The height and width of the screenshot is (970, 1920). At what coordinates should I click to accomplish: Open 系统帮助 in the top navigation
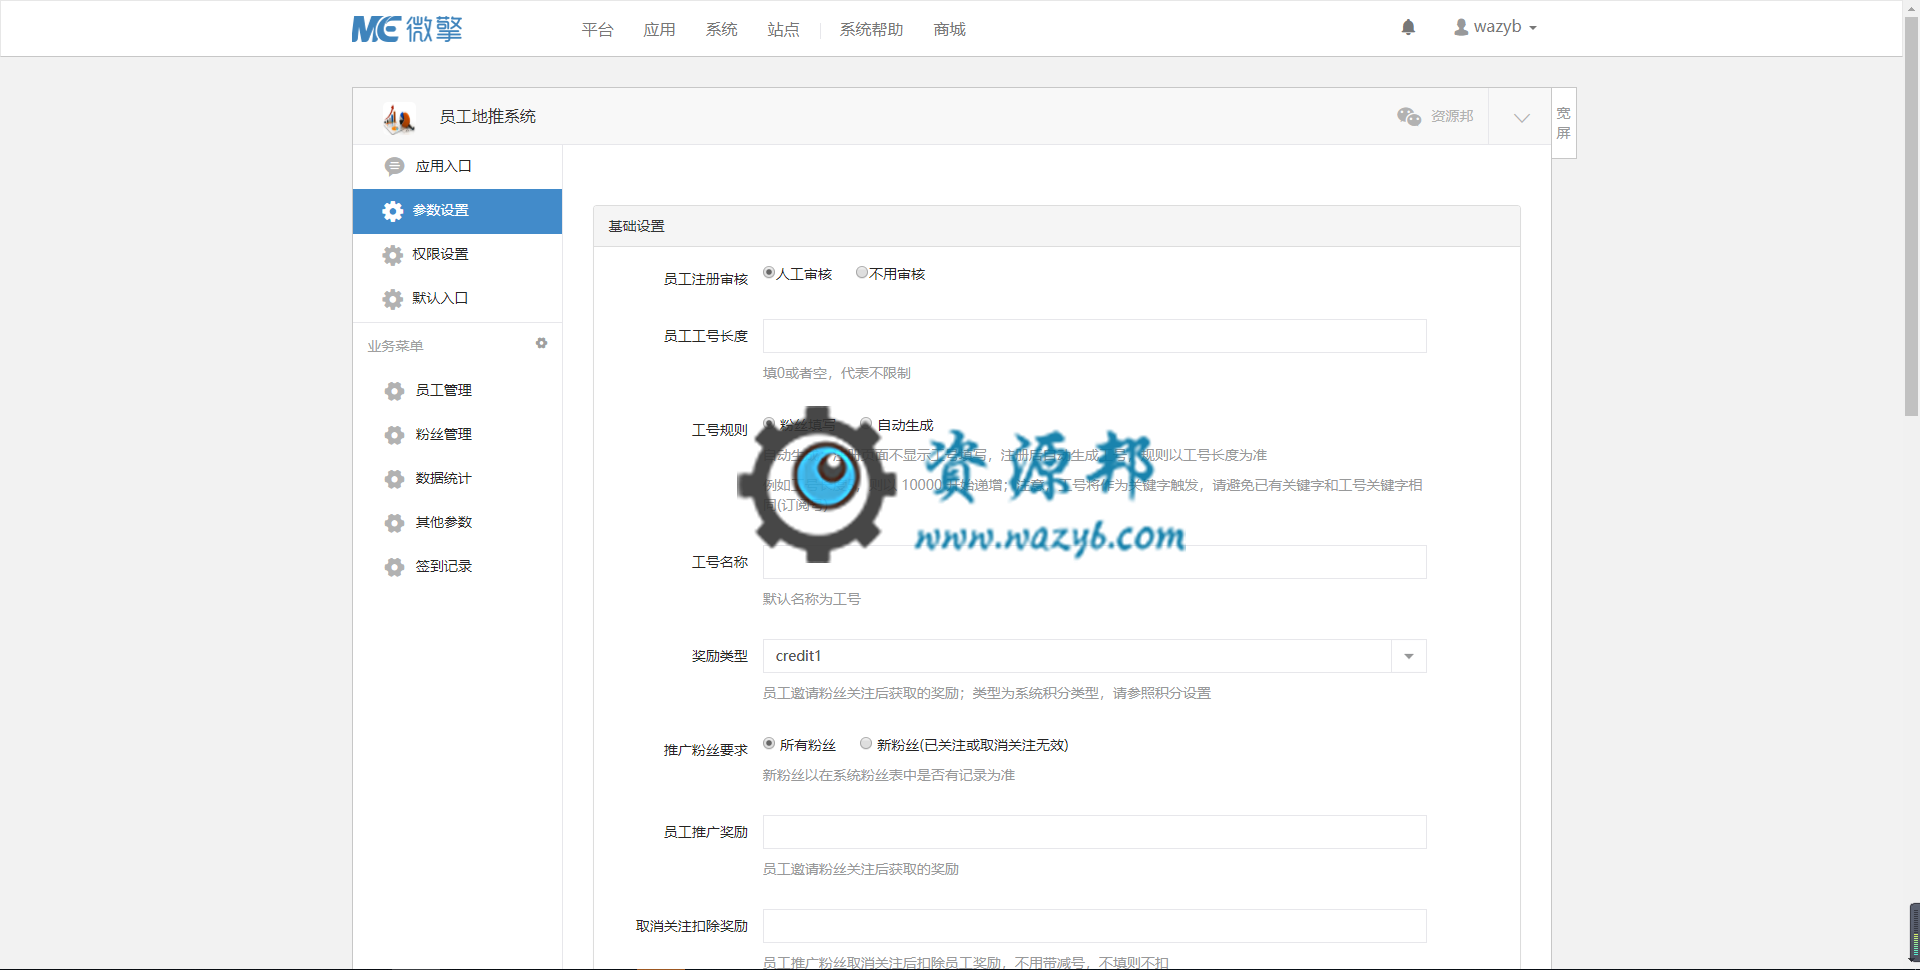pos(871,30)
